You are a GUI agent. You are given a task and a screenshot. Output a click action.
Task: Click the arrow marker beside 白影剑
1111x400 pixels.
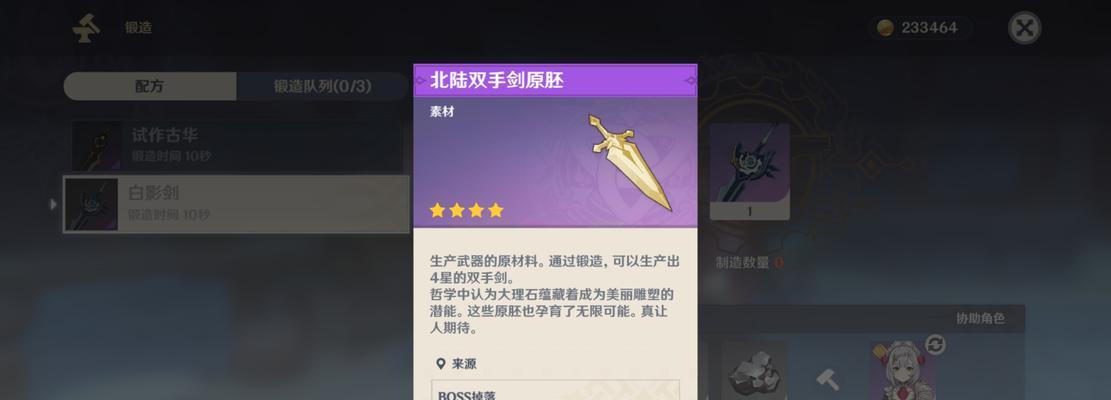(x=54, y=204)
